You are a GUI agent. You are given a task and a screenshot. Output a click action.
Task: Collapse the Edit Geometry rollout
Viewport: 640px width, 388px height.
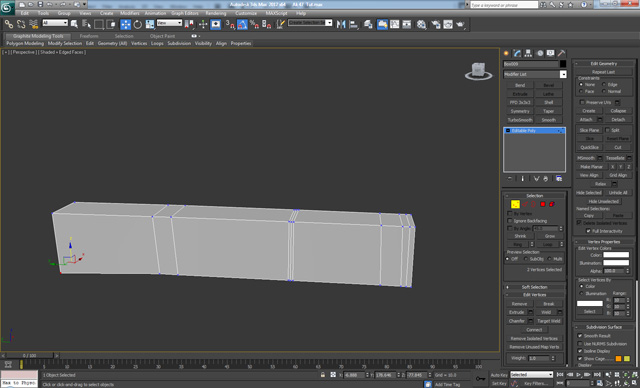[x=604, y=63]
